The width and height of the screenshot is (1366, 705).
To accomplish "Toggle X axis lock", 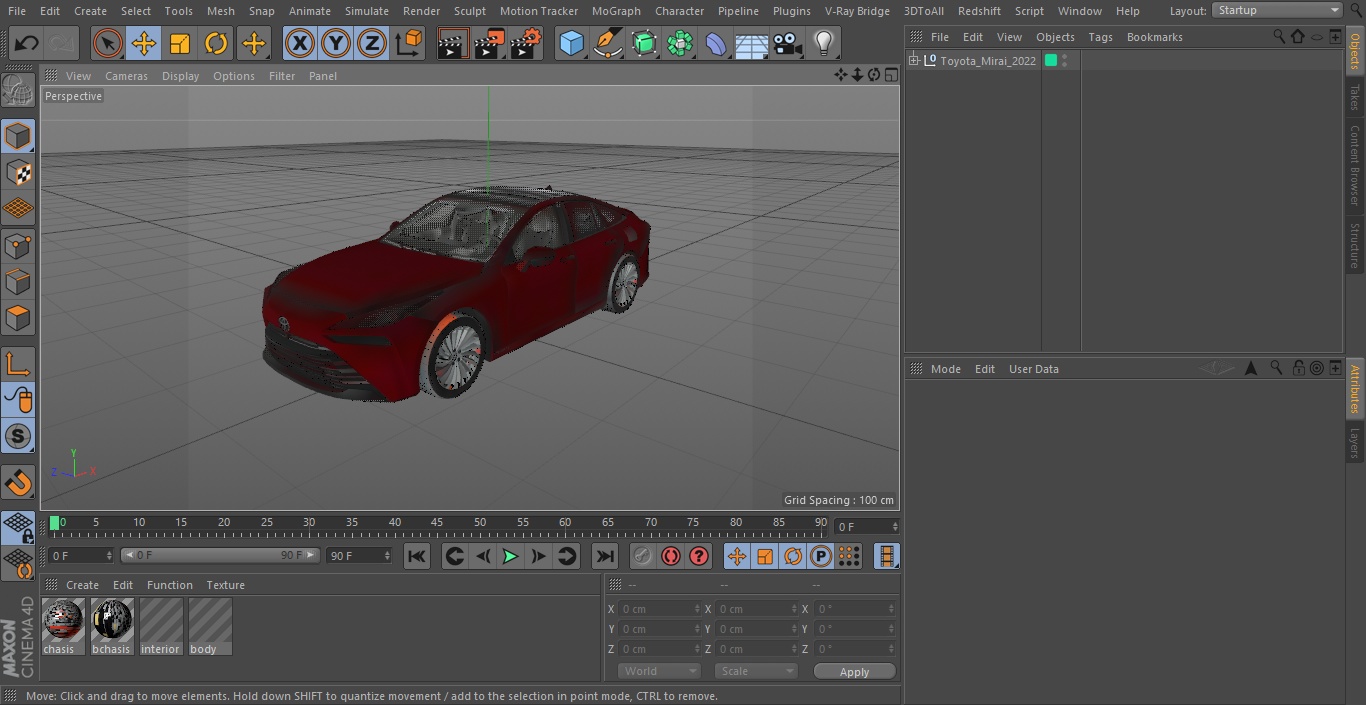I will [x=299, y=43].
